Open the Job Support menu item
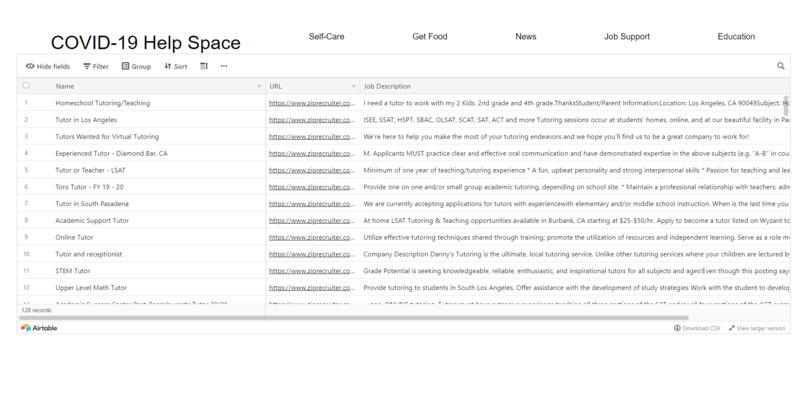The width and height of the screenshot is (806, 402). tap(627, 36)
